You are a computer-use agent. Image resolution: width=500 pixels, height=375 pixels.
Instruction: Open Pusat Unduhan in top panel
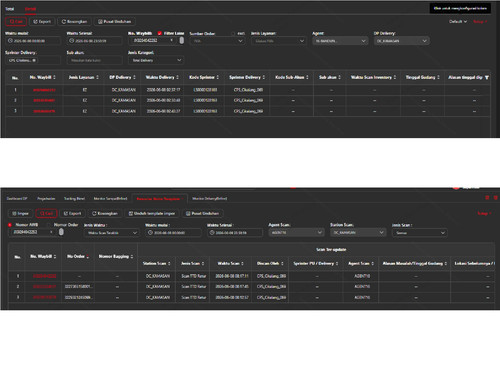click(114, 22)
